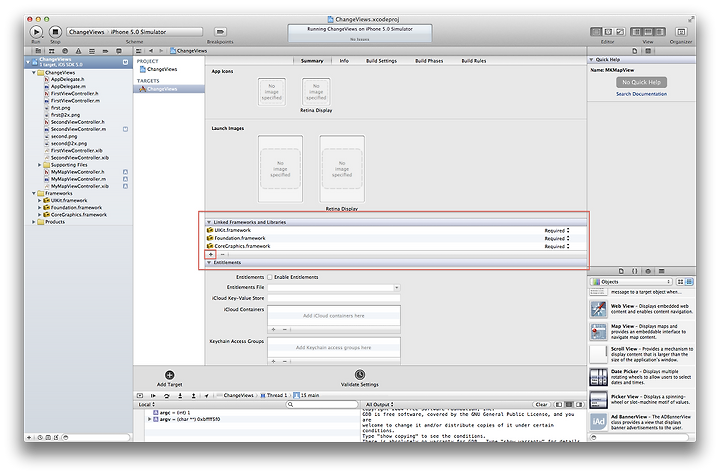This screenshot has height=475, width=720.
Task: Toggle the Navigator pane view button
Action: 636,32
